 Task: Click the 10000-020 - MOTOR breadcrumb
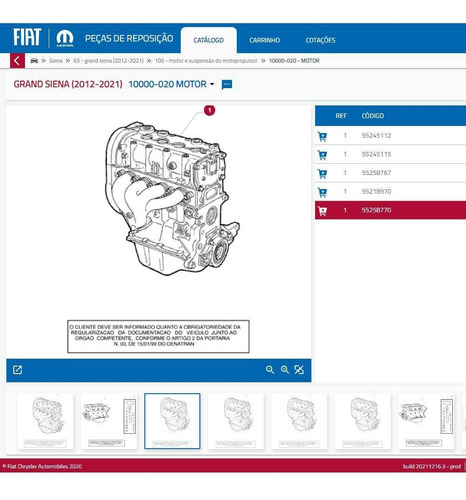pyautogui.click(x=294, y=61)
